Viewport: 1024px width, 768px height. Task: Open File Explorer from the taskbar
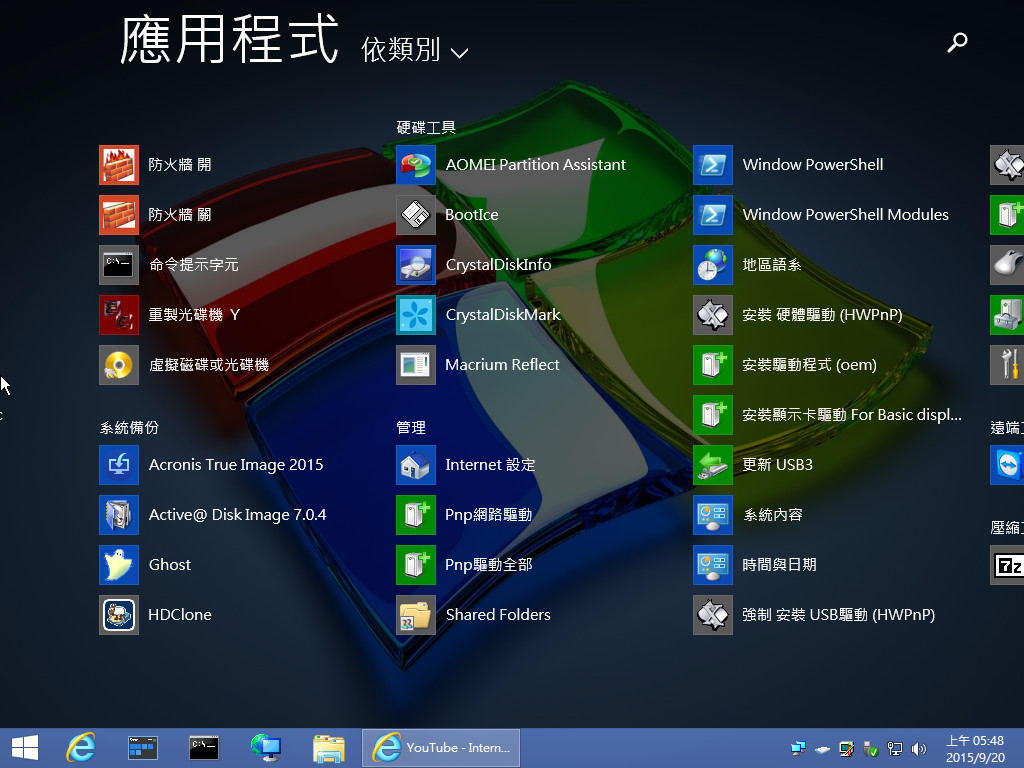click(328, 748)
